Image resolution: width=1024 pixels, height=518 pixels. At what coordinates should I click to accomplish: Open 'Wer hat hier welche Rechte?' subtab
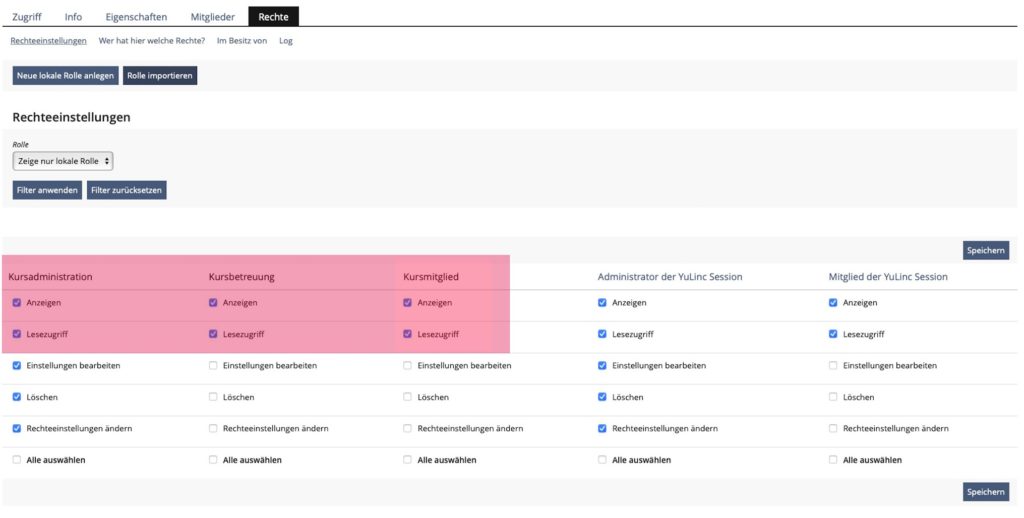coord(151,41)
